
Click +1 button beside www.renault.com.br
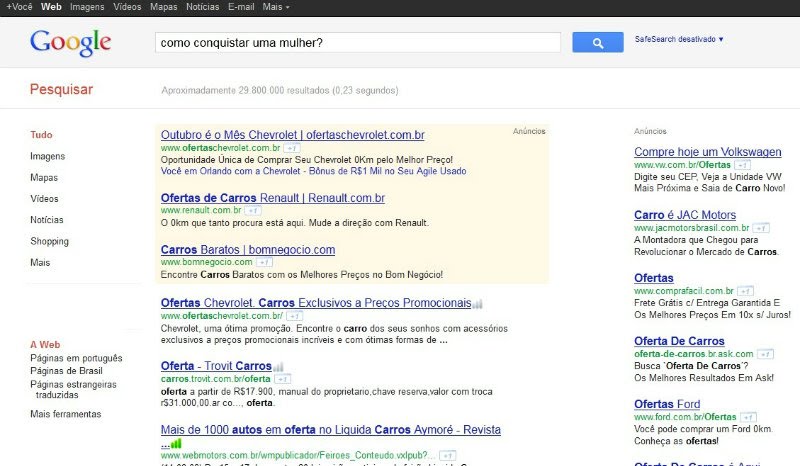coord(253,210)
